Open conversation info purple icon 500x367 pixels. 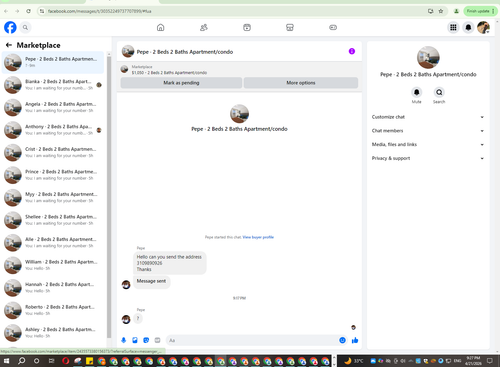coord(352,51)
